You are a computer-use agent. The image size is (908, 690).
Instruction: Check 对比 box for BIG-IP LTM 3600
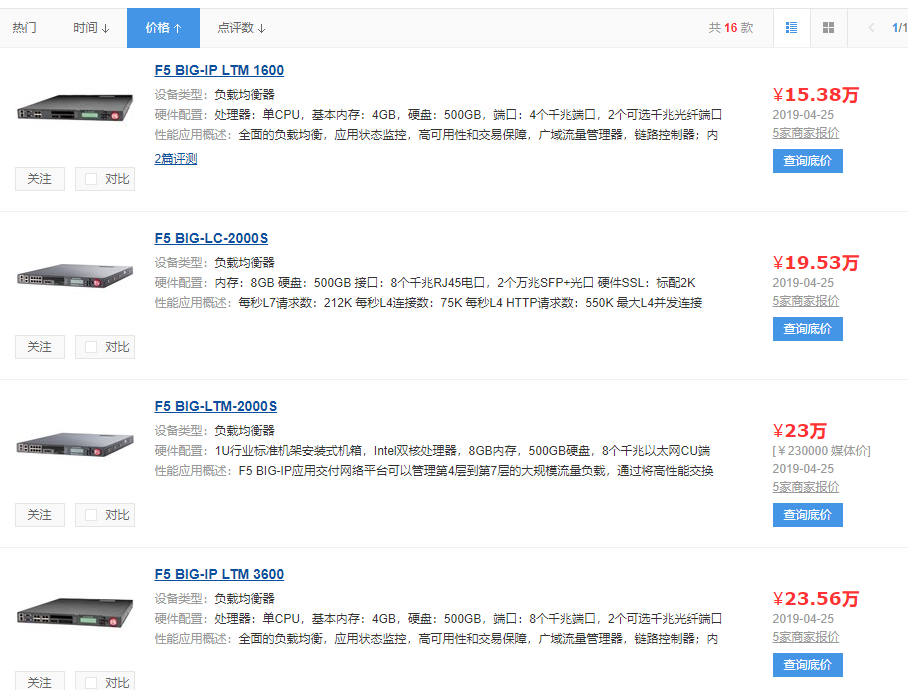pos(91,682)
